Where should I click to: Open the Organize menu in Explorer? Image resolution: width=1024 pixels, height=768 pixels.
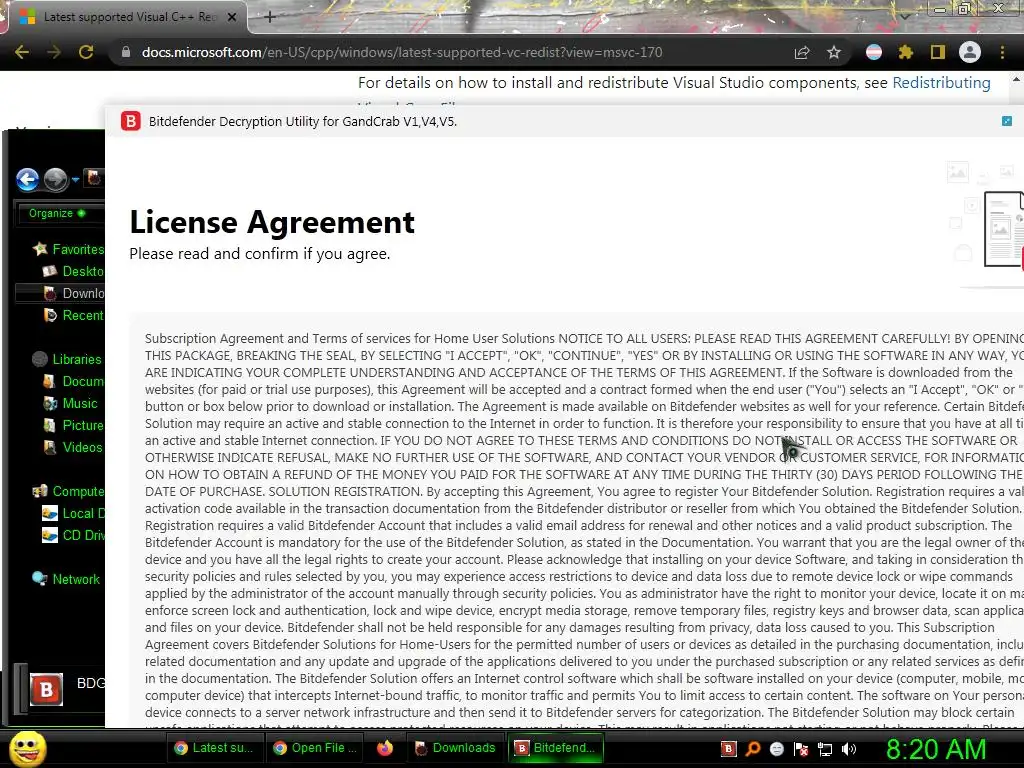click(57, 213)
